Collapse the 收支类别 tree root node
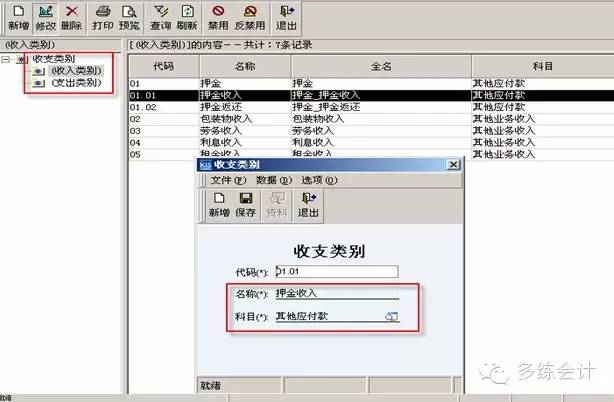 (x=6, y=59)
